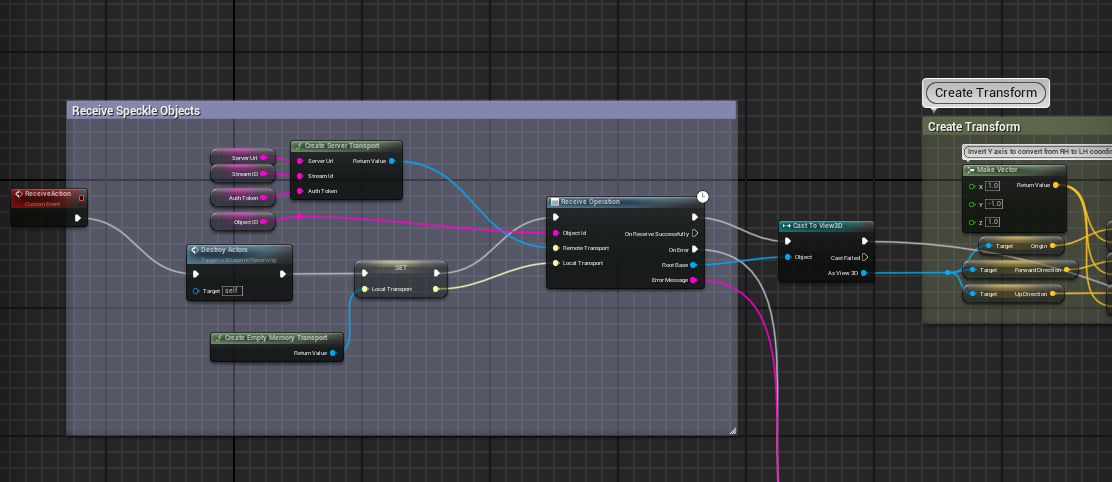Click the Local Transport pin on Receive Operation
Viewport: 1112px width, 482px height.
[x=556, y=263]
